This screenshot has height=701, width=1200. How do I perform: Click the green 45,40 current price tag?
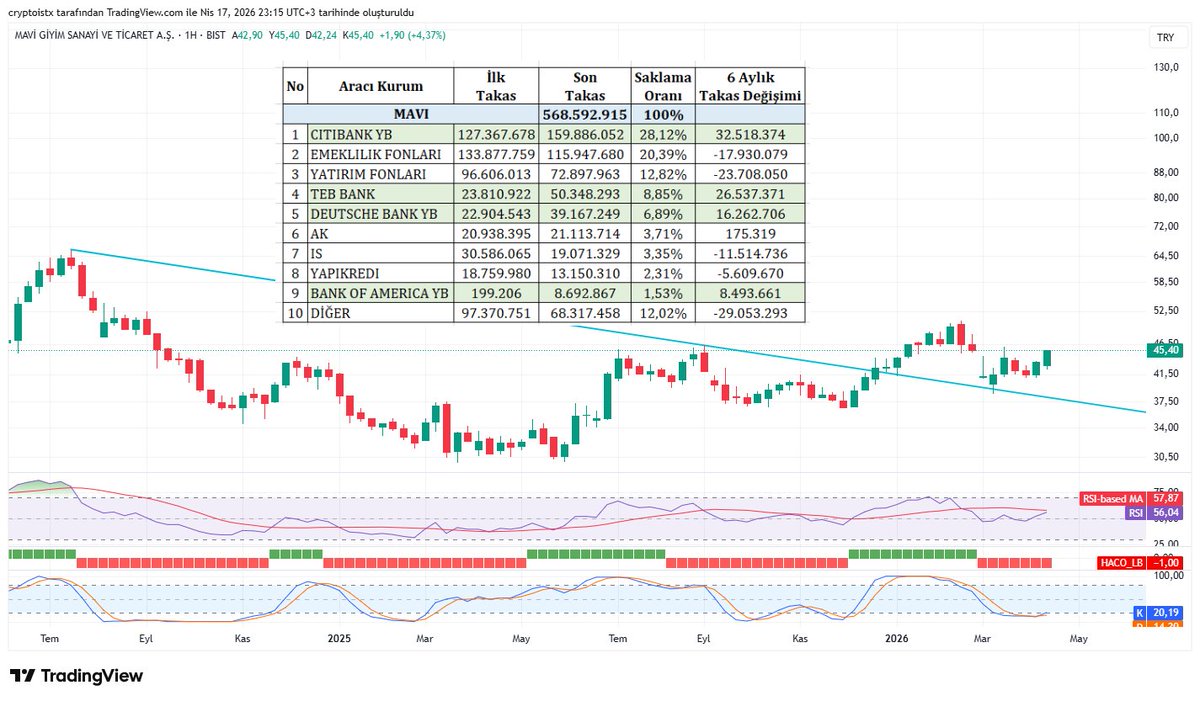click(x=1166, y=350)
